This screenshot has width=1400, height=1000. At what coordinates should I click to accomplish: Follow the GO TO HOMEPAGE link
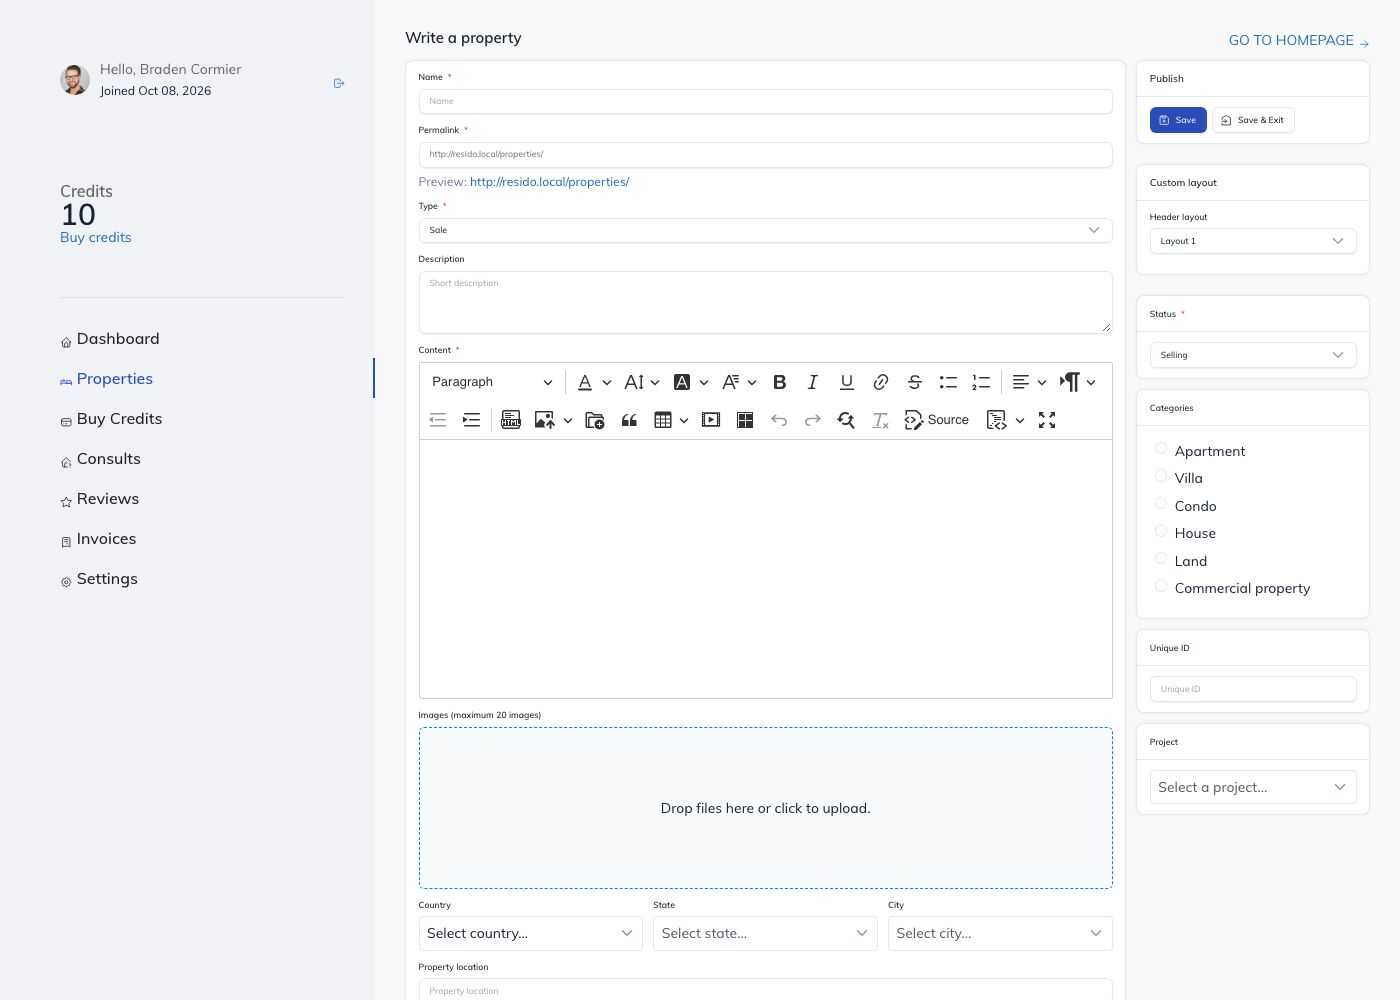click(x=1299, y=41)
